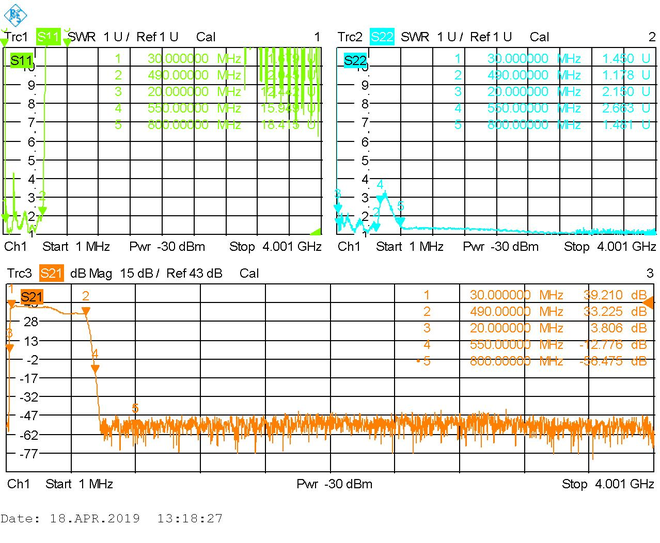The height and width of the screenshot is (543, 660).
Task: Select marker 4 triangle on the S21 trace
Action: pyautogui.click(x=95, y=369)
